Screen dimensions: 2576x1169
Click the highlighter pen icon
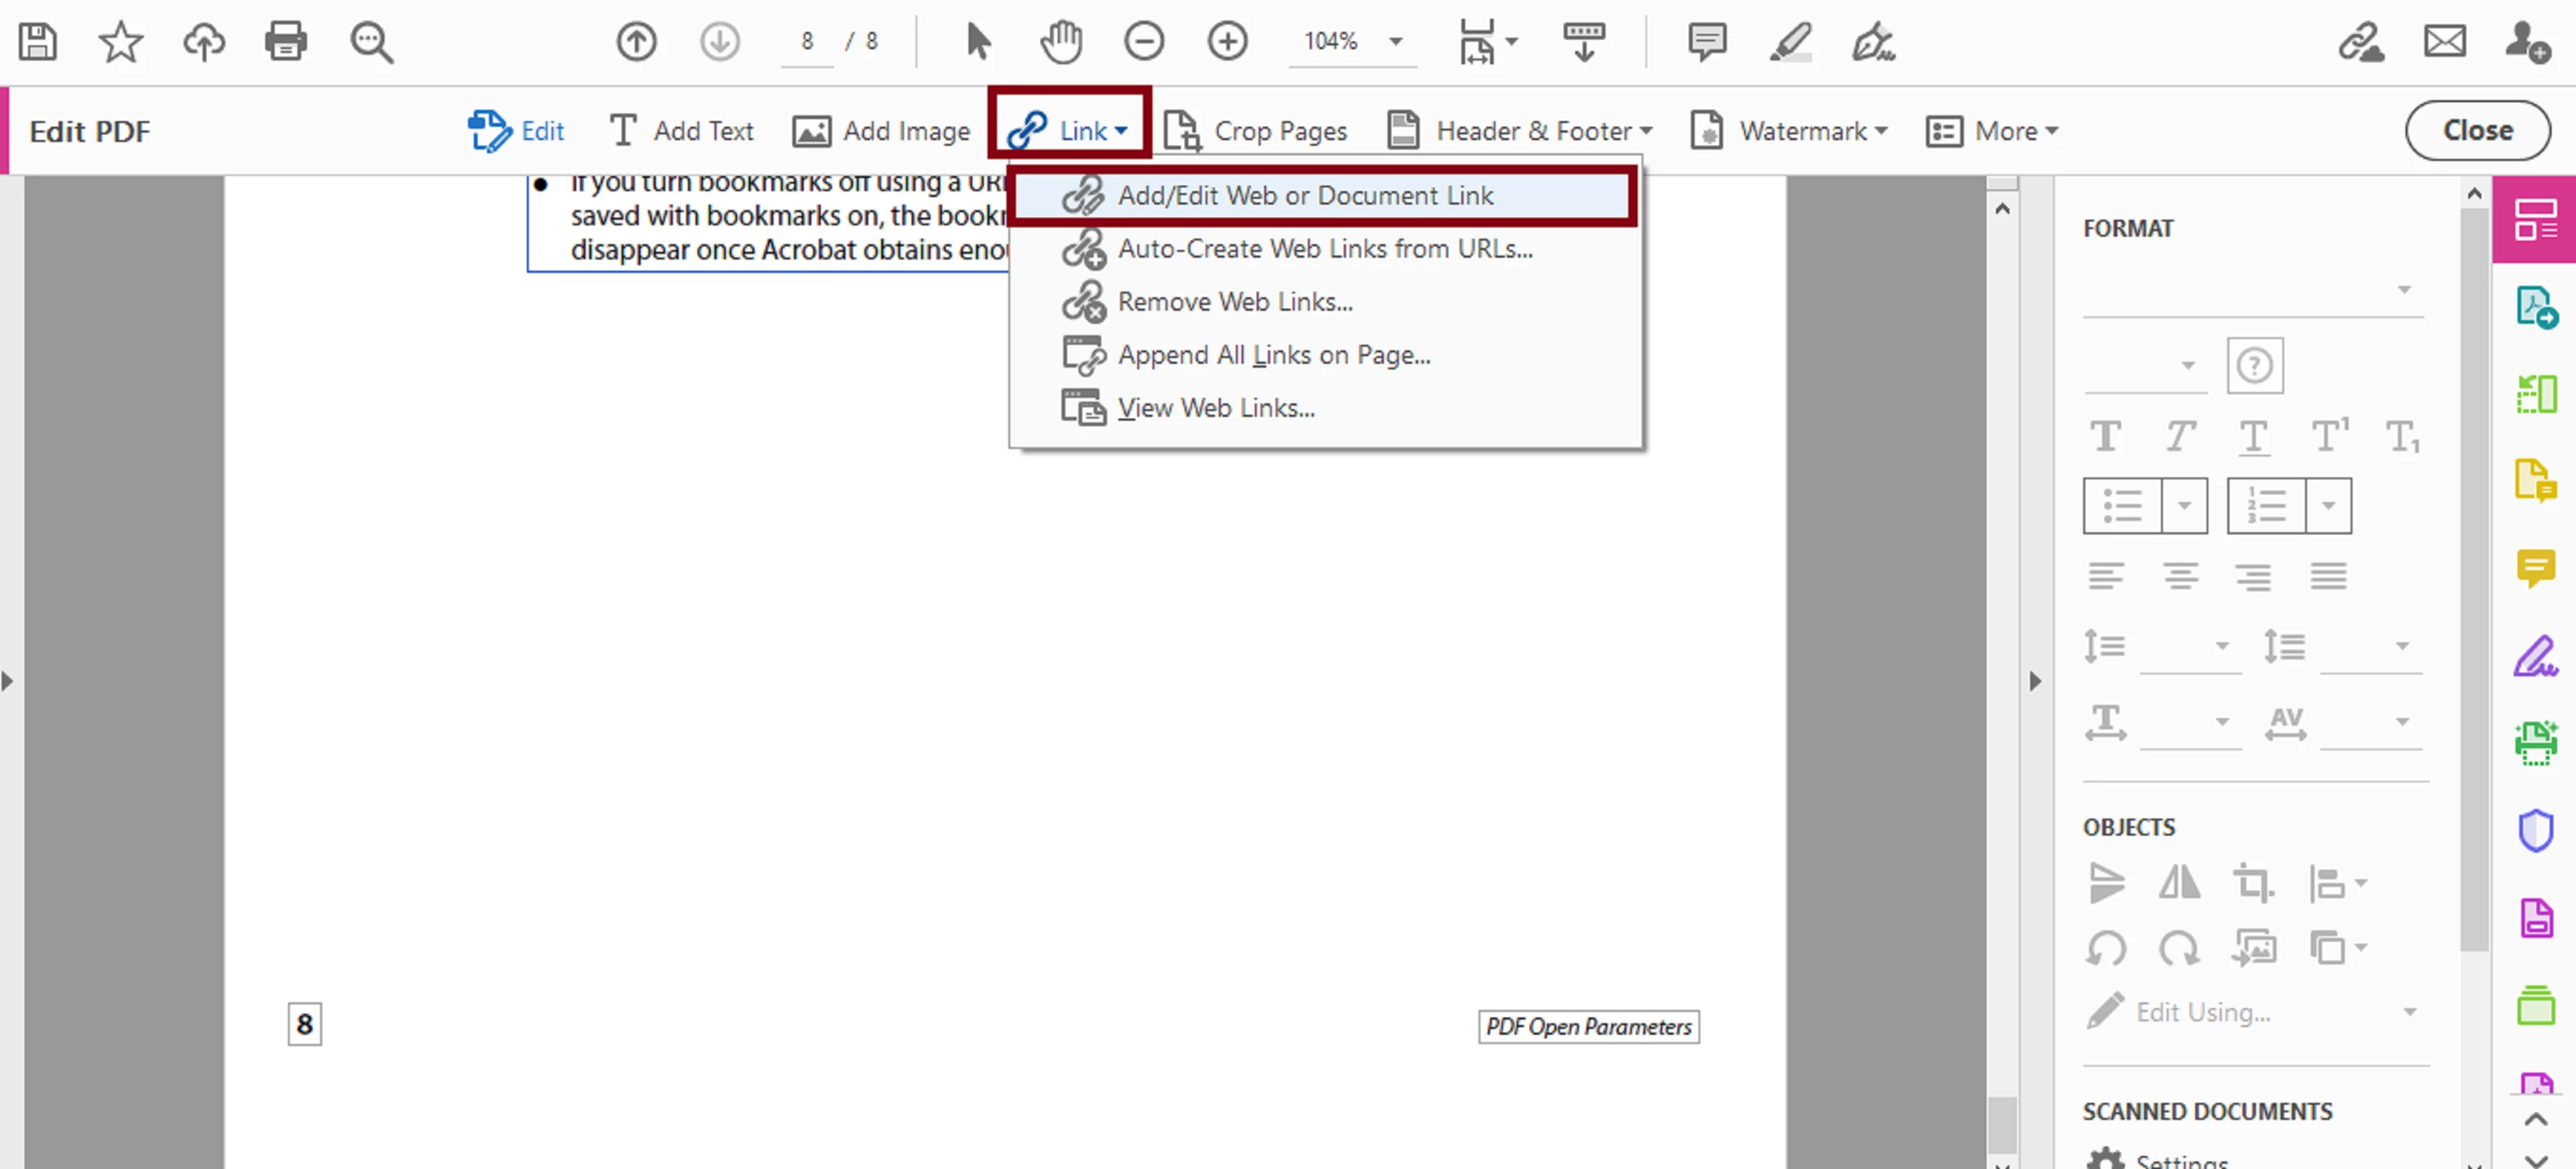click(x=1790, y=42)
